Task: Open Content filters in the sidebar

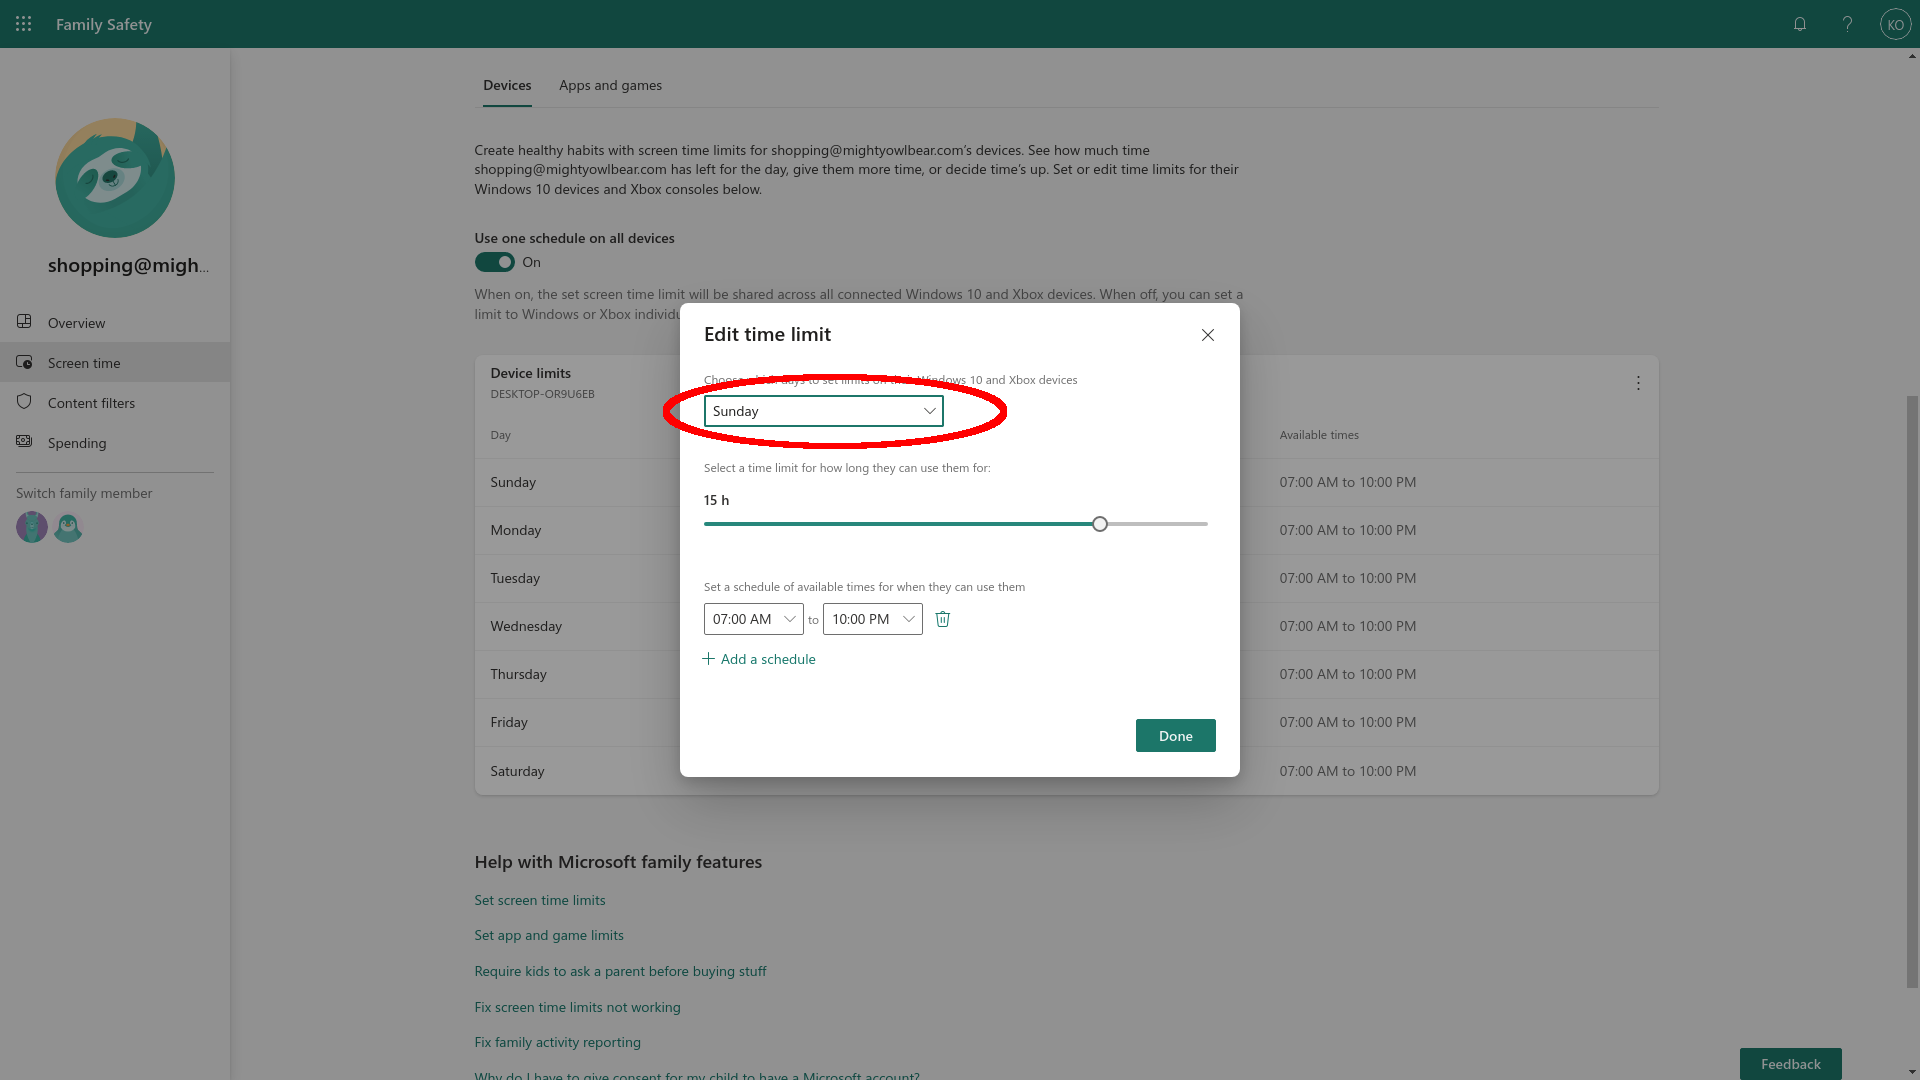Action: [x=115, y=402]
